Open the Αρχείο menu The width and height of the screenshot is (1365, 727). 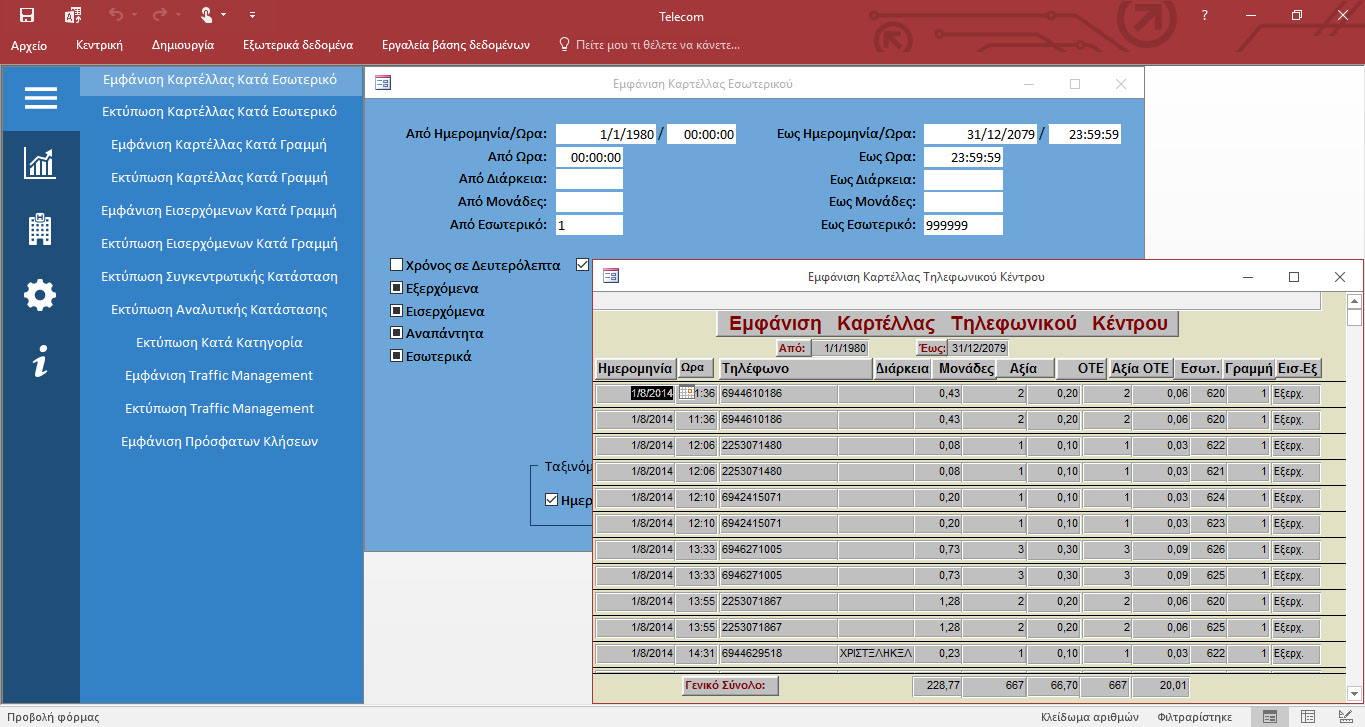coord(29,45)
